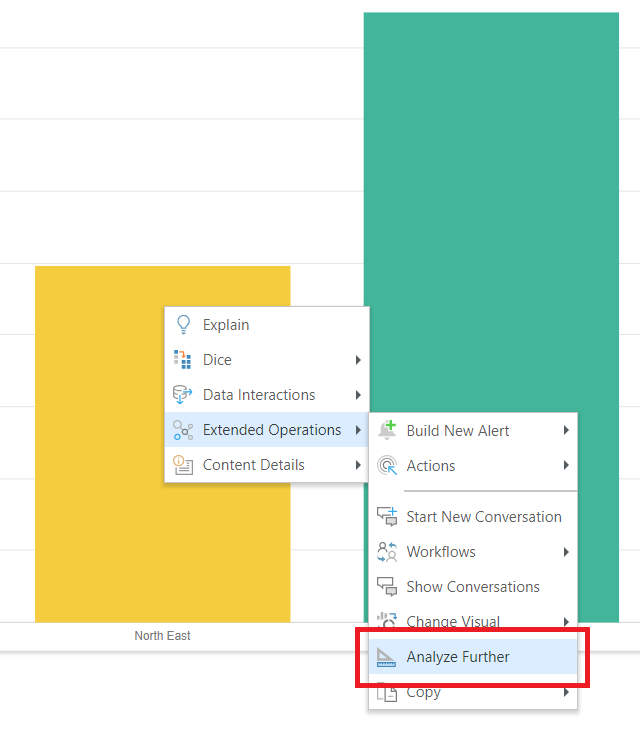Click the Workflows people icon
Screen dimensions: 640x737
(x=387, y=551)
